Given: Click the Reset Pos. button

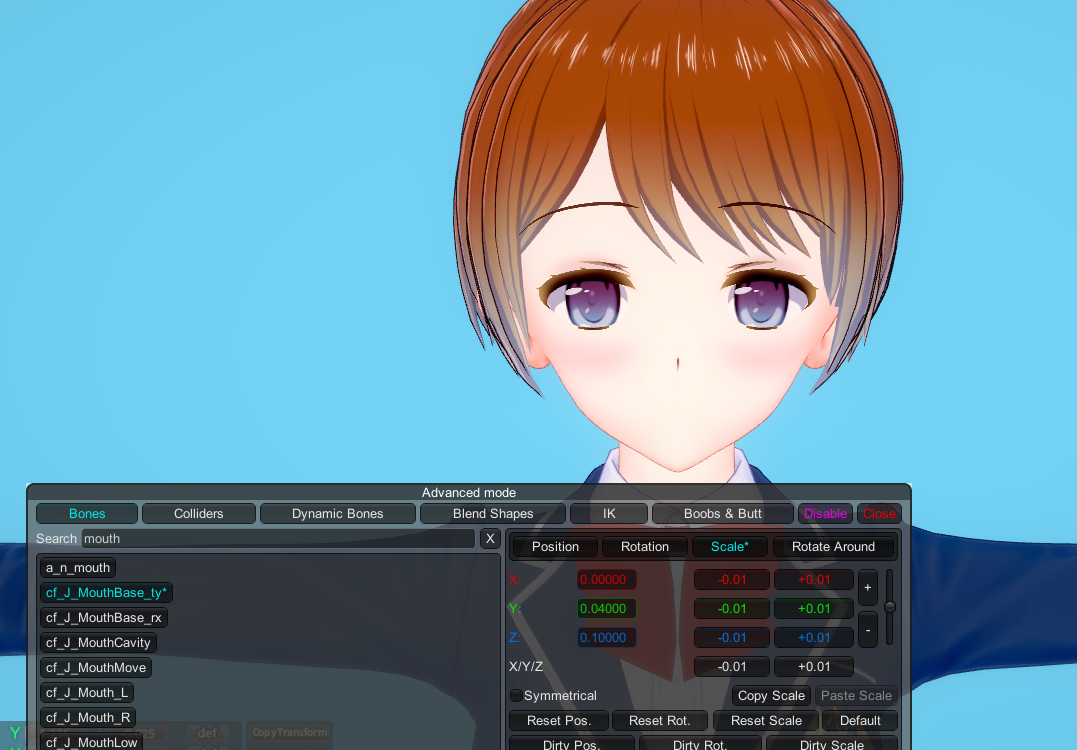Looking at the screenshot, I should click(558, 720).
